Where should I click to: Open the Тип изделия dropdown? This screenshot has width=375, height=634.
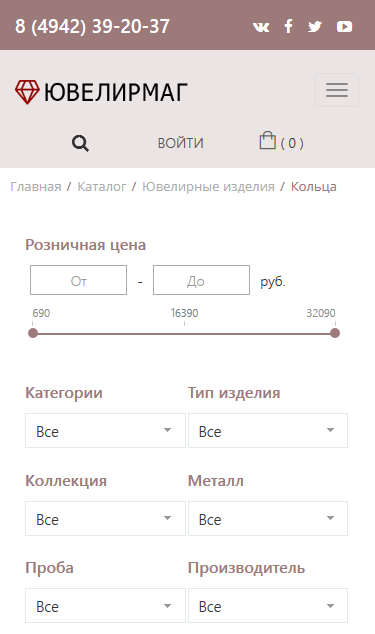(268, 431)
